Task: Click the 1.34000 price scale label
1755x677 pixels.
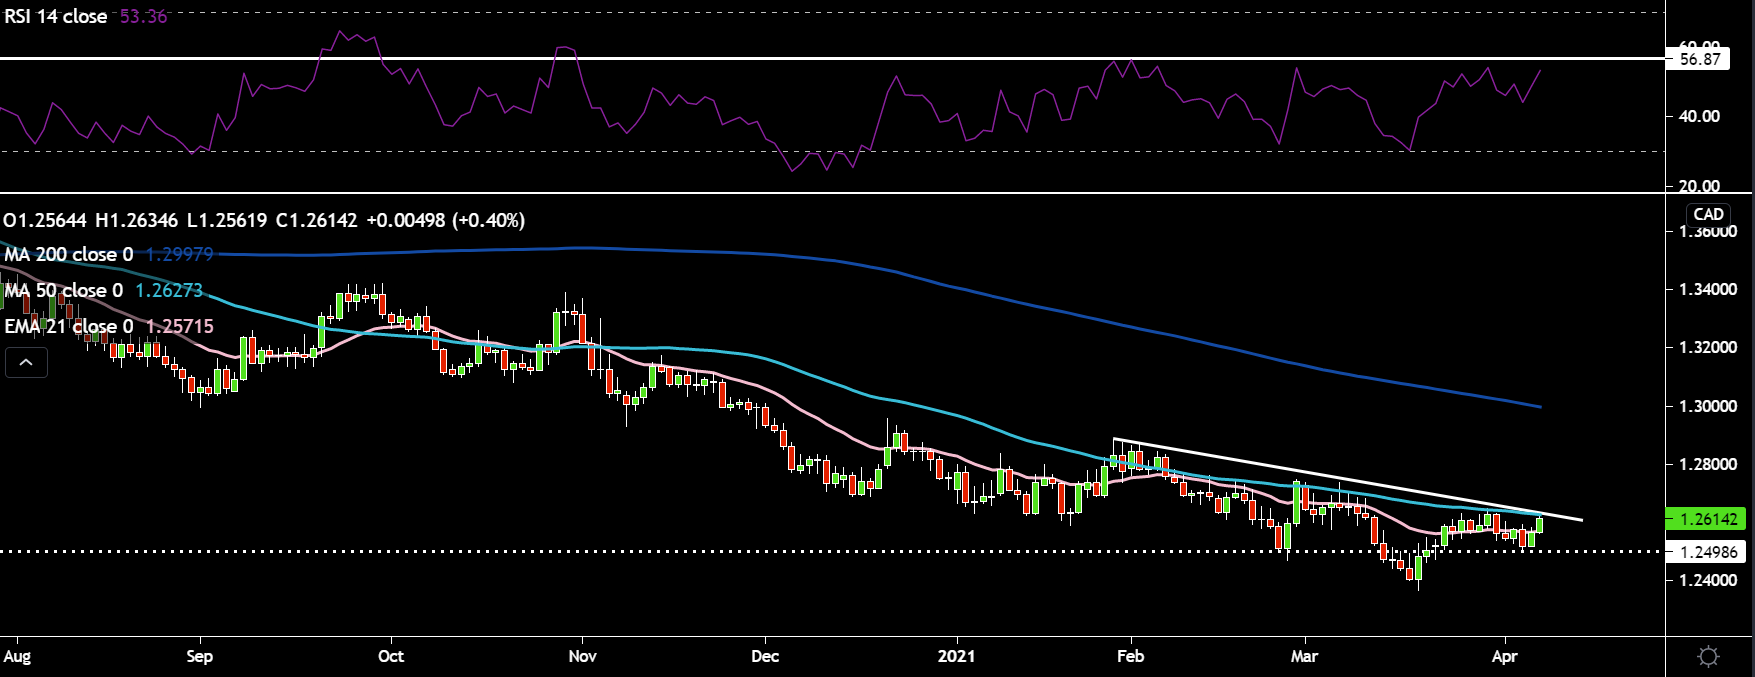Action: click(1708, 290)
